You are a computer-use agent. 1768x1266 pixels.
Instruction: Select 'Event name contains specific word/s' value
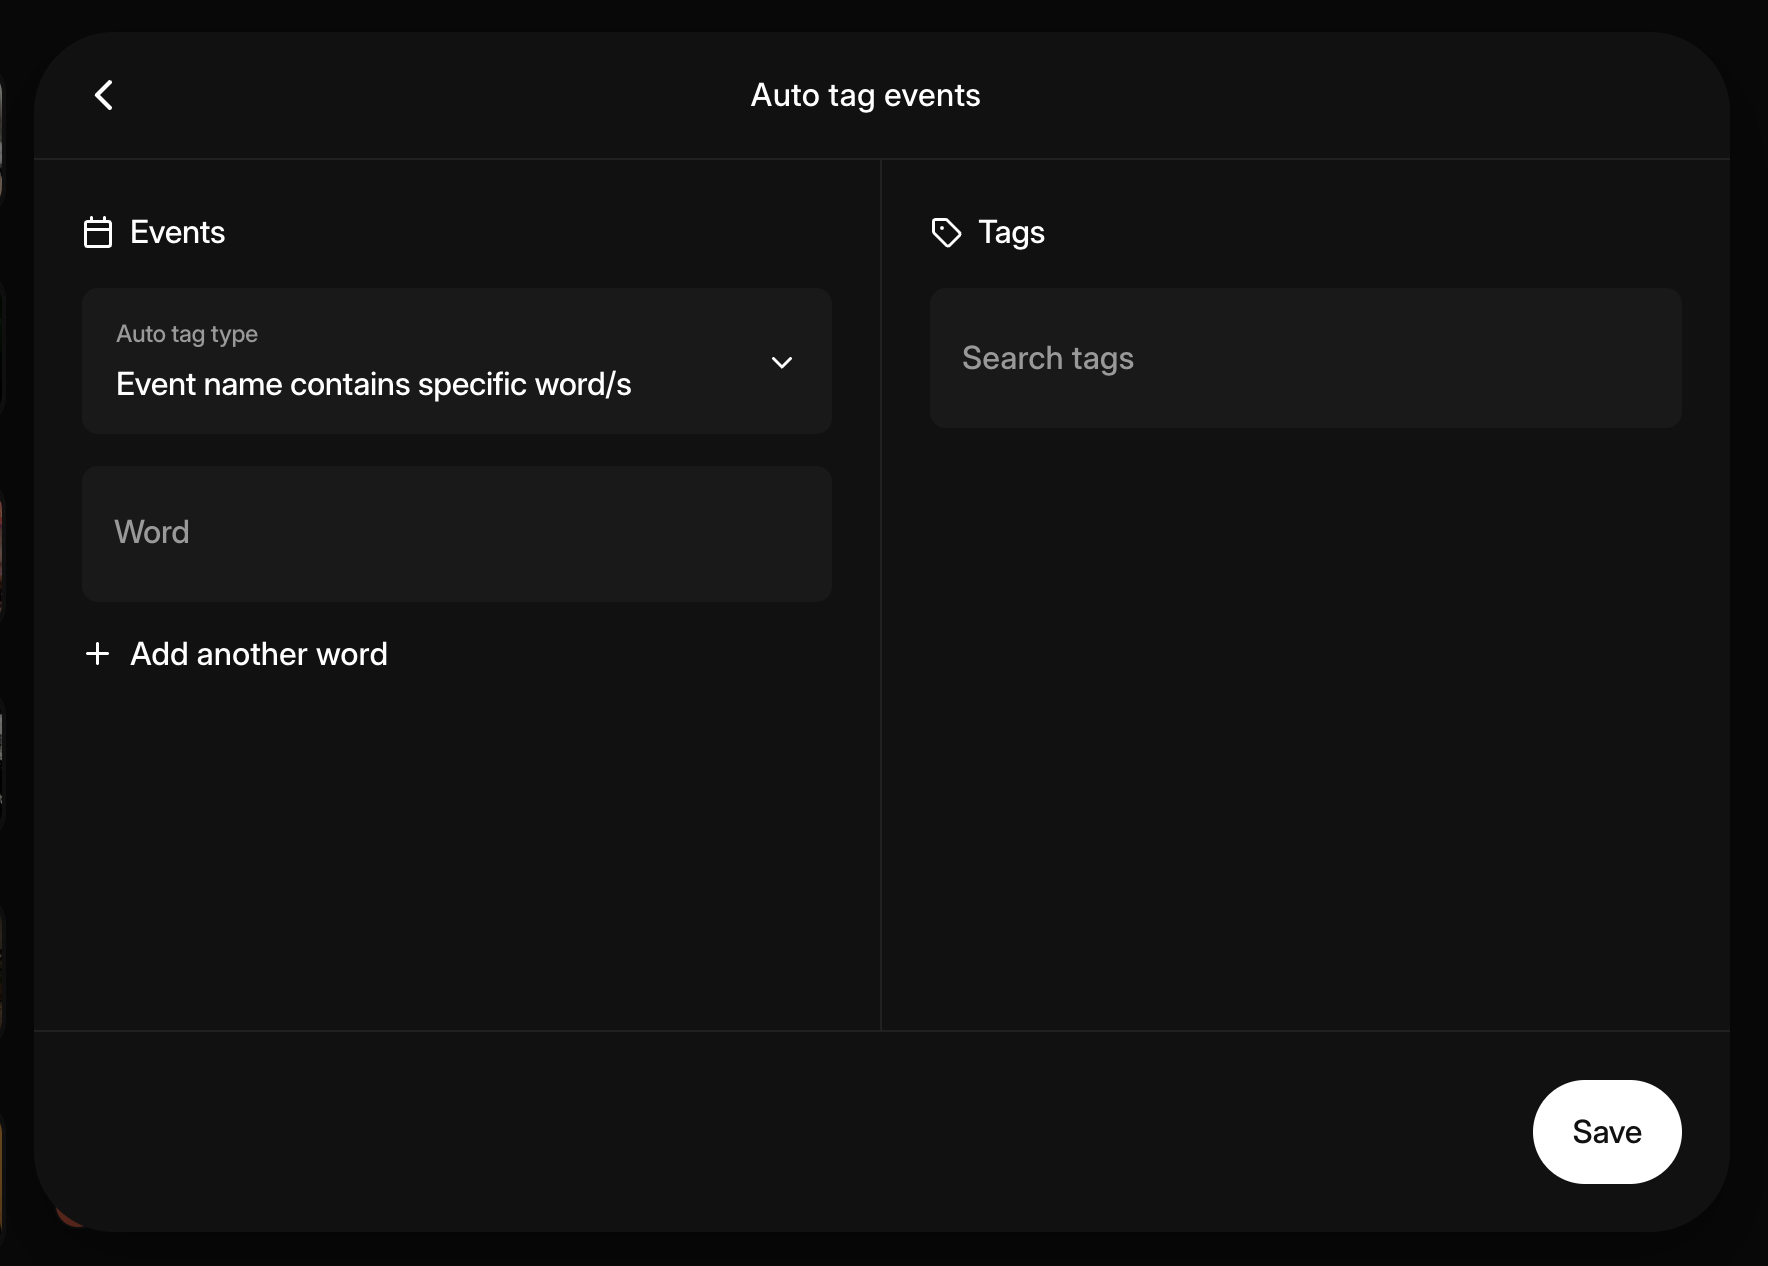tap(373, 385)
